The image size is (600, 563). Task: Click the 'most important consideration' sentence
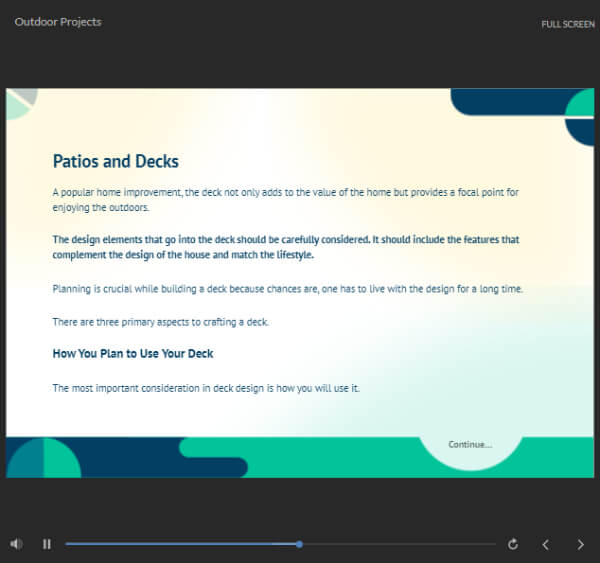click(x=205, y=388)
